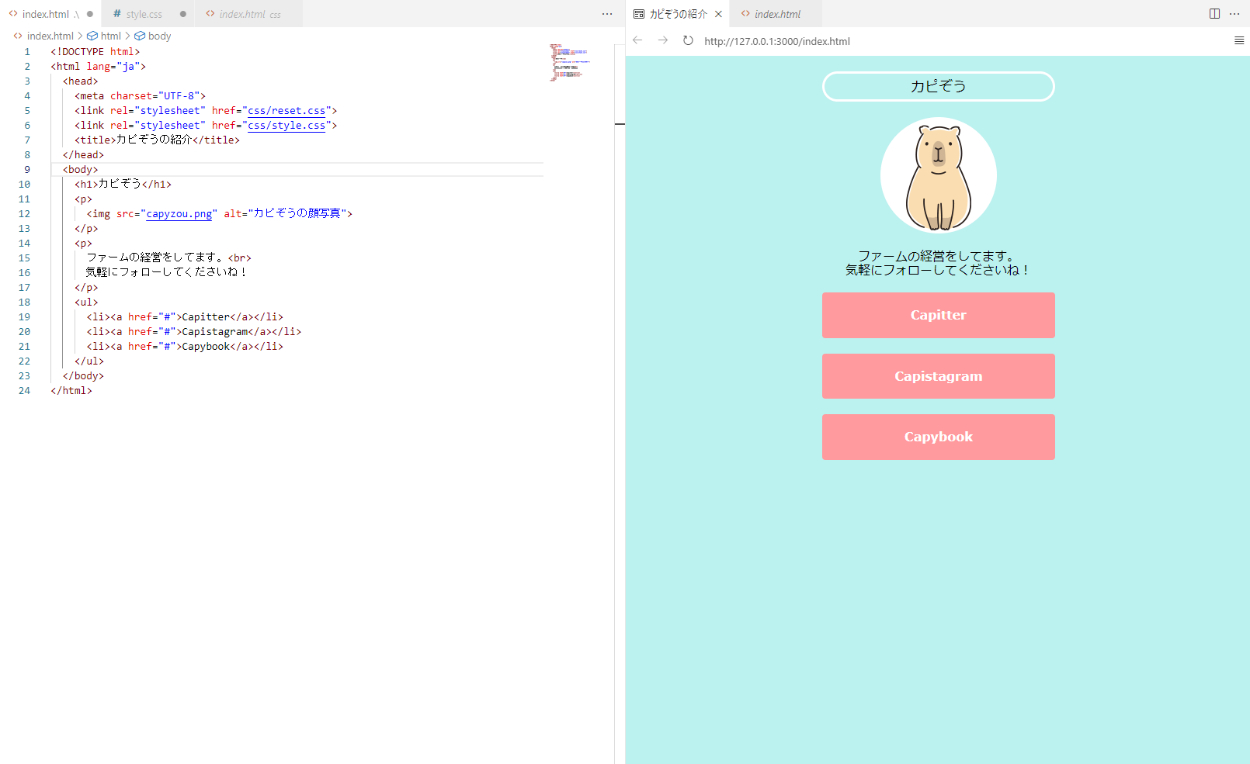Image resolution: width=1250 pixels, height=764 pixels.
Task: Close the カピぞうの紹介 preview tab
Action: pyautogui.click(x=718, y=14)
